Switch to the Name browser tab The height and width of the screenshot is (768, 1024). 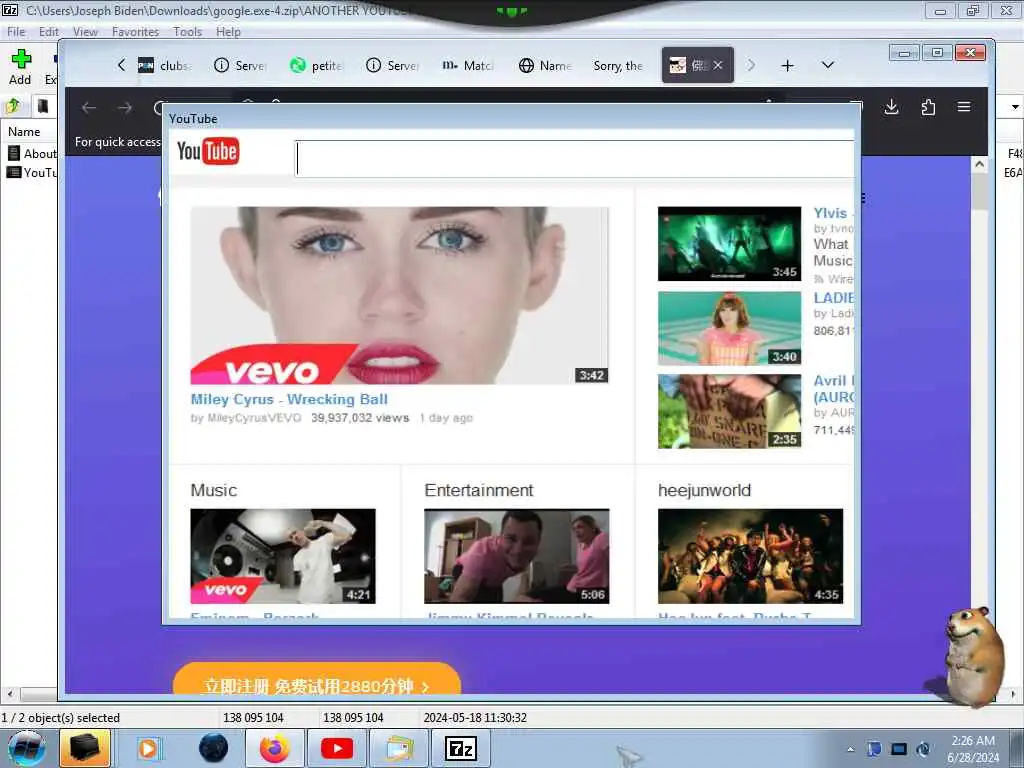545,65
